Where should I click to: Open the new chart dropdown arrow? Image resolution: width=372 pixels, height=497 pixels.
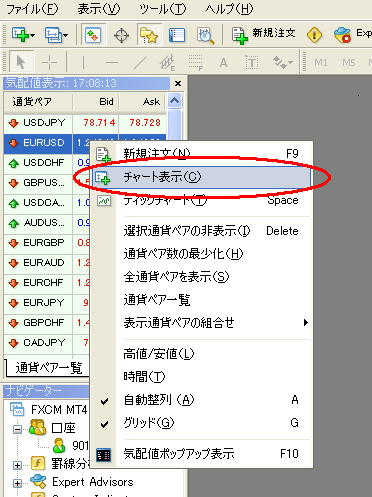point(32,35)
